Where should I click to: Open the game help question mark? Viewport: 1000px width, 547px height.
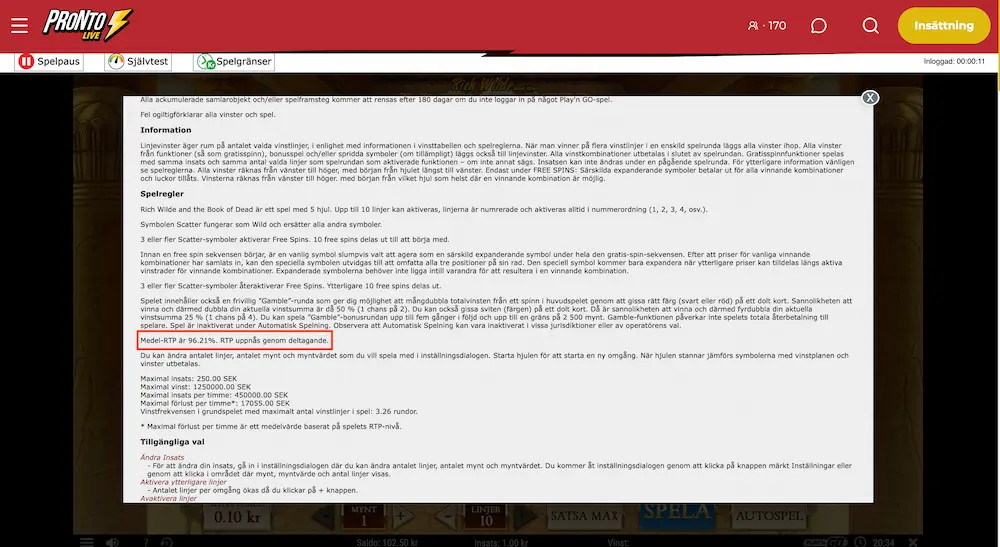tap(145, 543)
